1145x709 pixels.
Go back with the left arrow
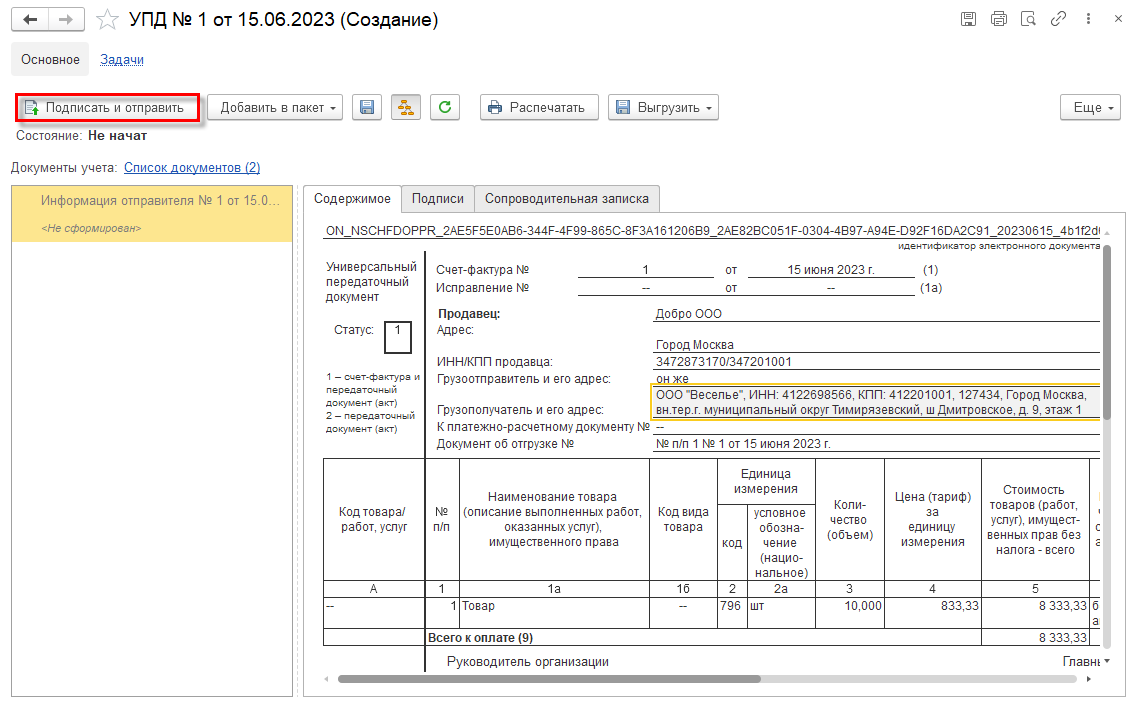[30, 20]
